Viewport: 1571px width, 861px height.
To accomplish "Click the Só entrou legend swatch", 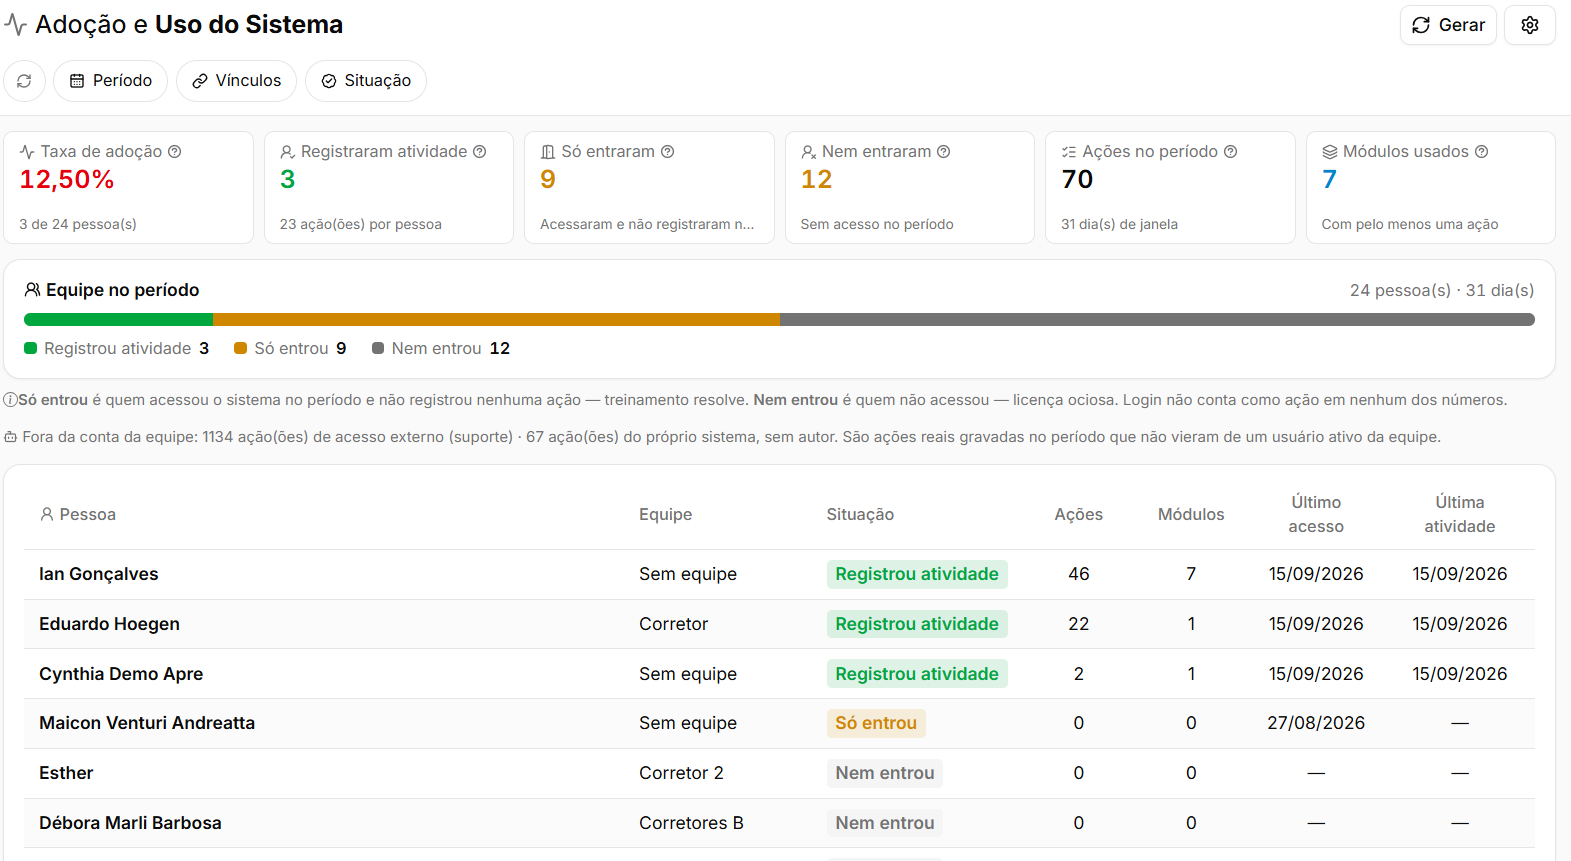I will (240, 348).
